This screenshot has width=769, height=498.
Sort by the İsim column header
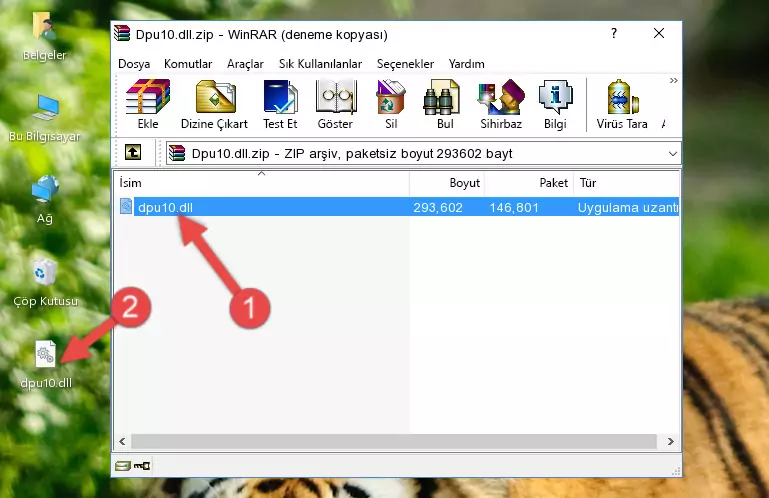262,183
